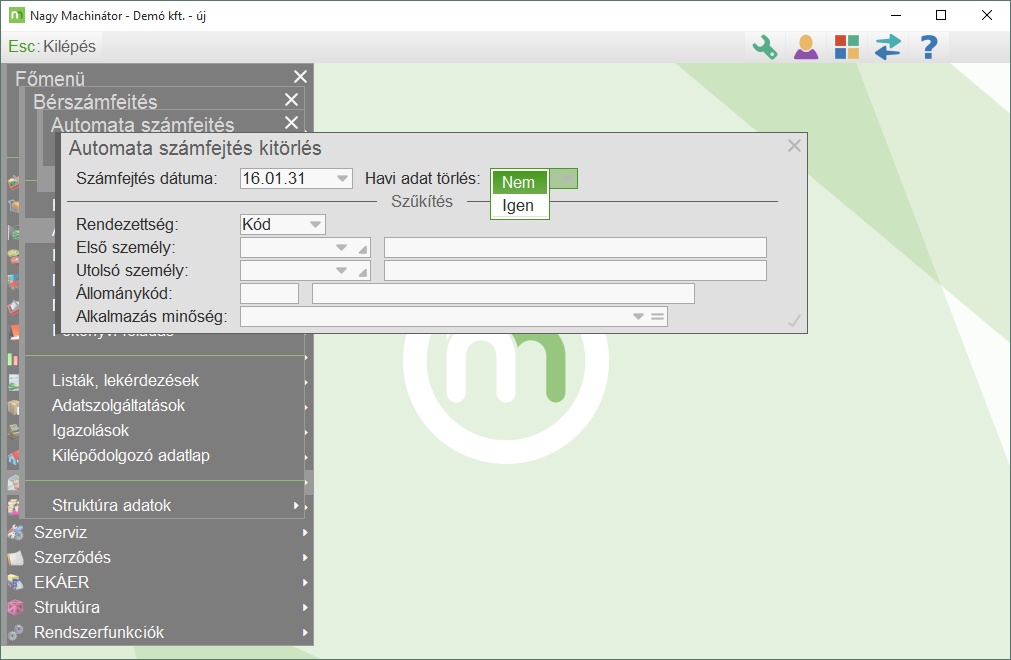Close the Főmenü panel
The image size is (1011, 660).
tap(300, 77)
